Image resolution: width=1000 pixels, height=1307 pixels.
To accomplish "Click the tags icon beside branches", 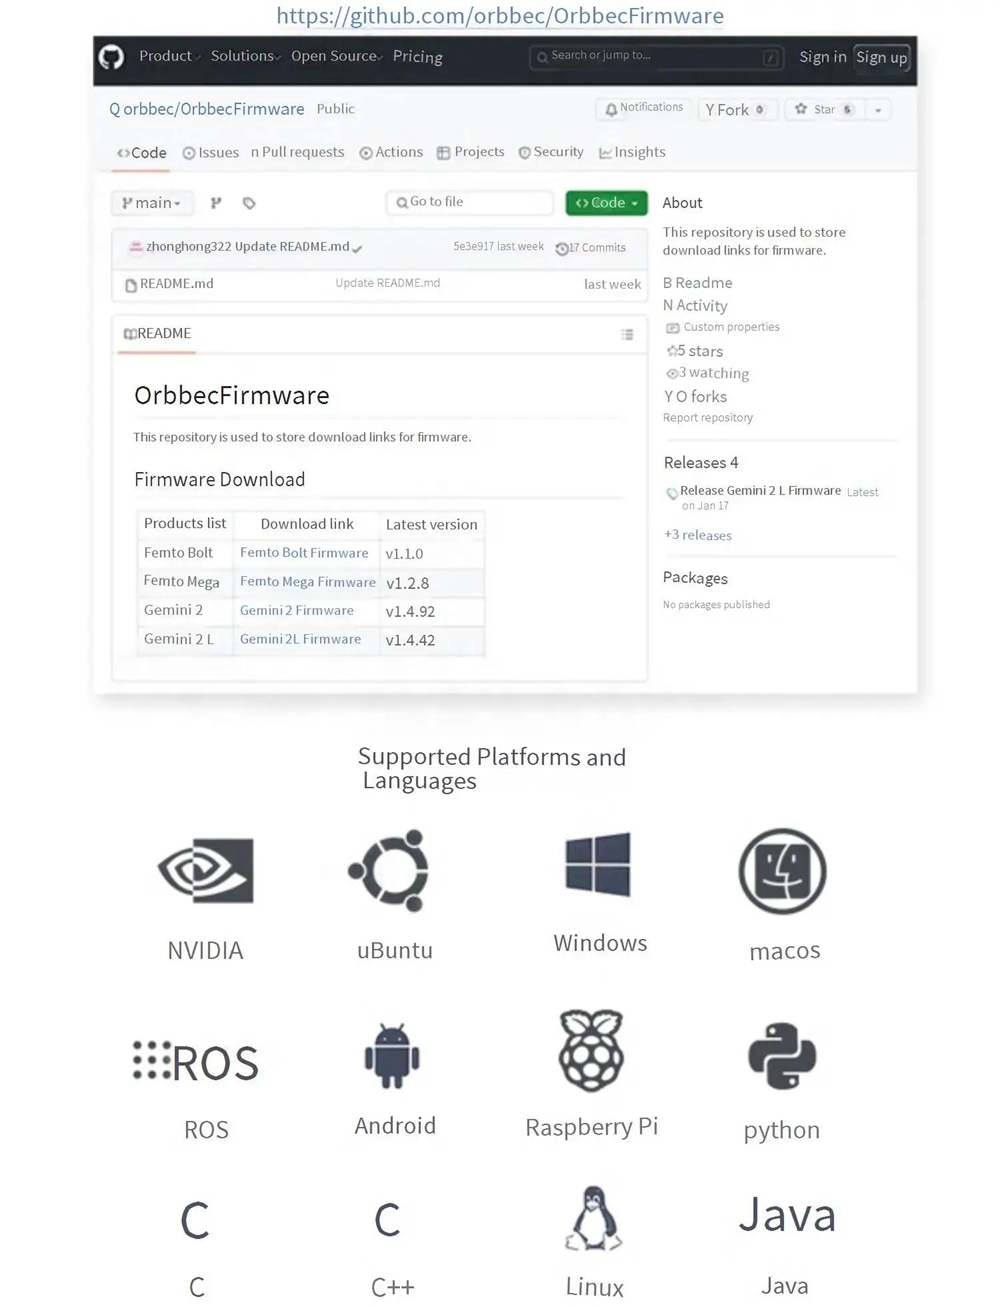I will [x=249, y=203].
